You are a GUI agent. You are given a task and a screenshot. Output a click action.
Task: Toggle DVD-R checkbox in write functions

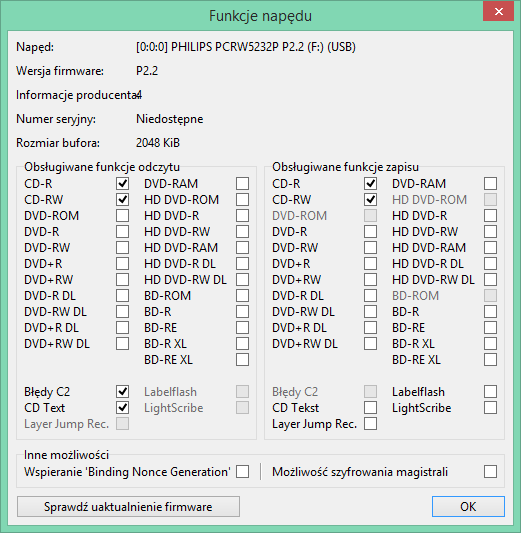click(x=370, y=231)
